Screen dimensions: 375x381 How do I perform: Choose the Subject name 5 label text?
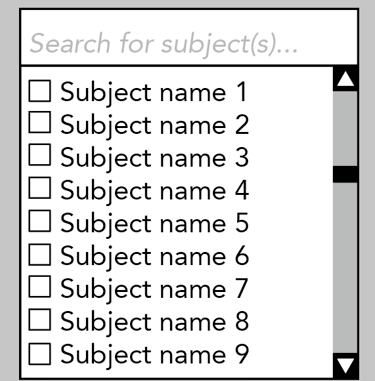pos(155,224)
